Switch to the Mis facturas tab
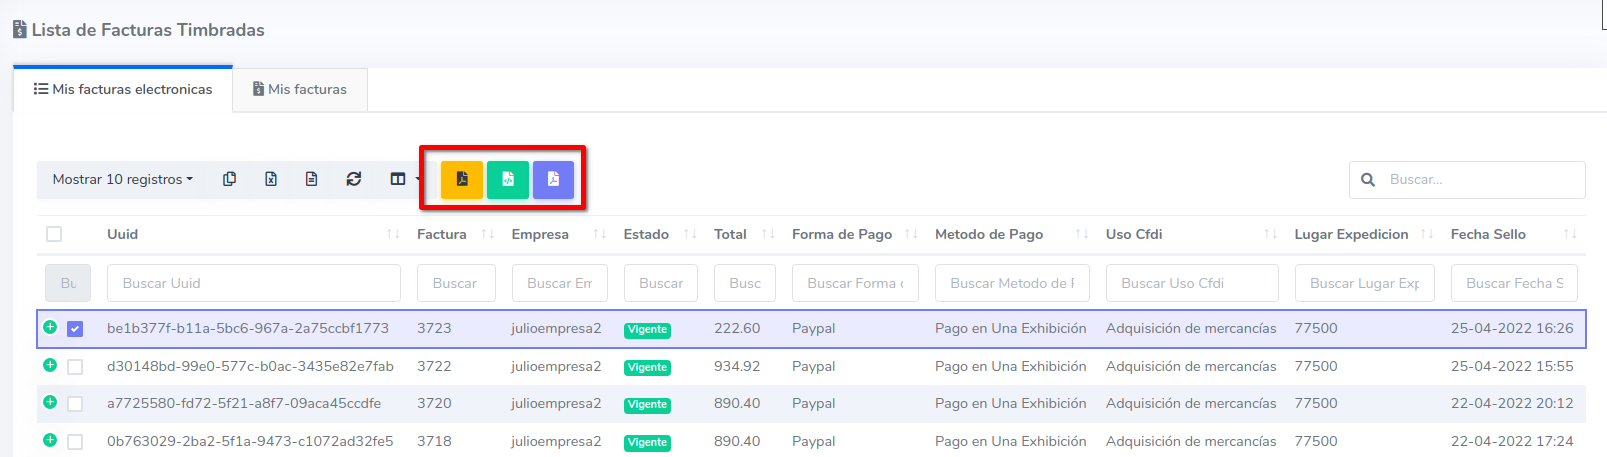The height and width of the screenshot is (457, 1607). coord(300,89)
